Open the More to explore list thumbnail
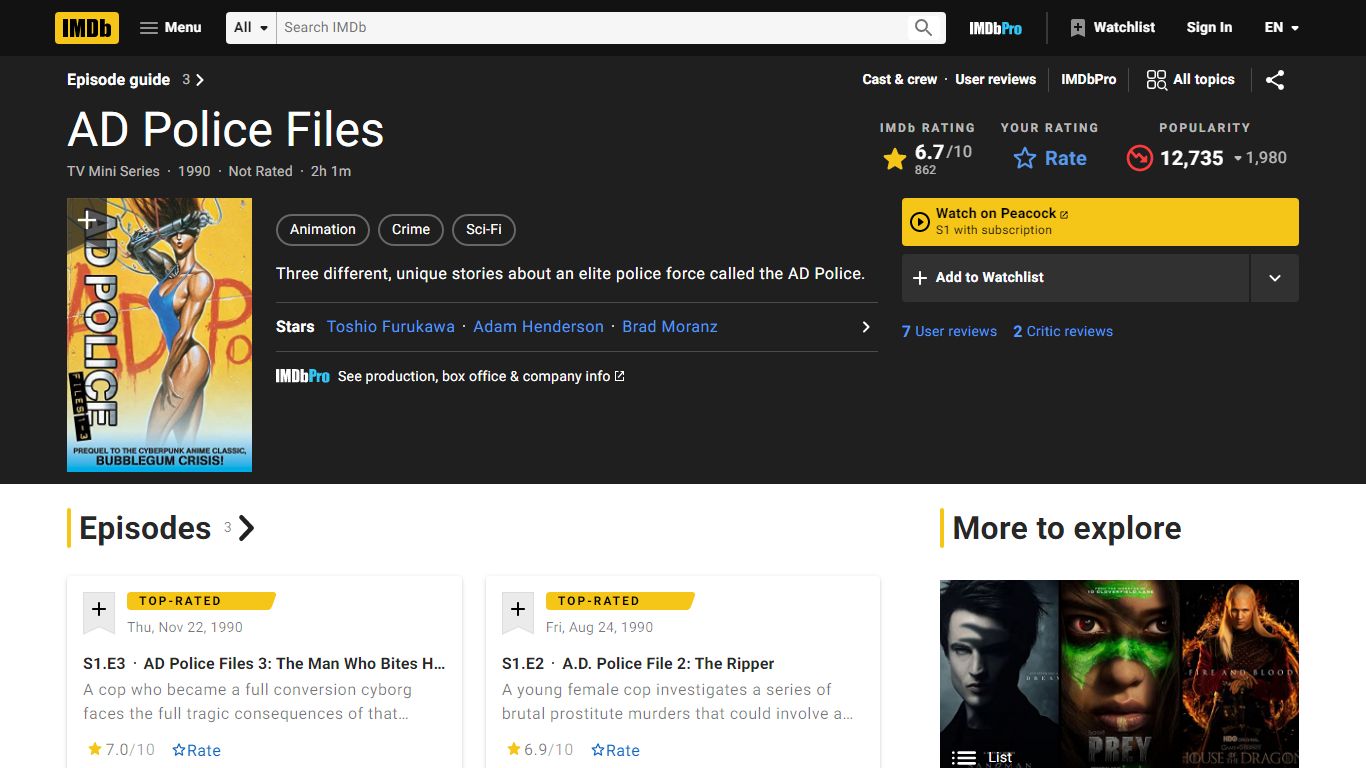Image resolution: width=1366 pixels, height=768 pixels. pos(1119,674)
